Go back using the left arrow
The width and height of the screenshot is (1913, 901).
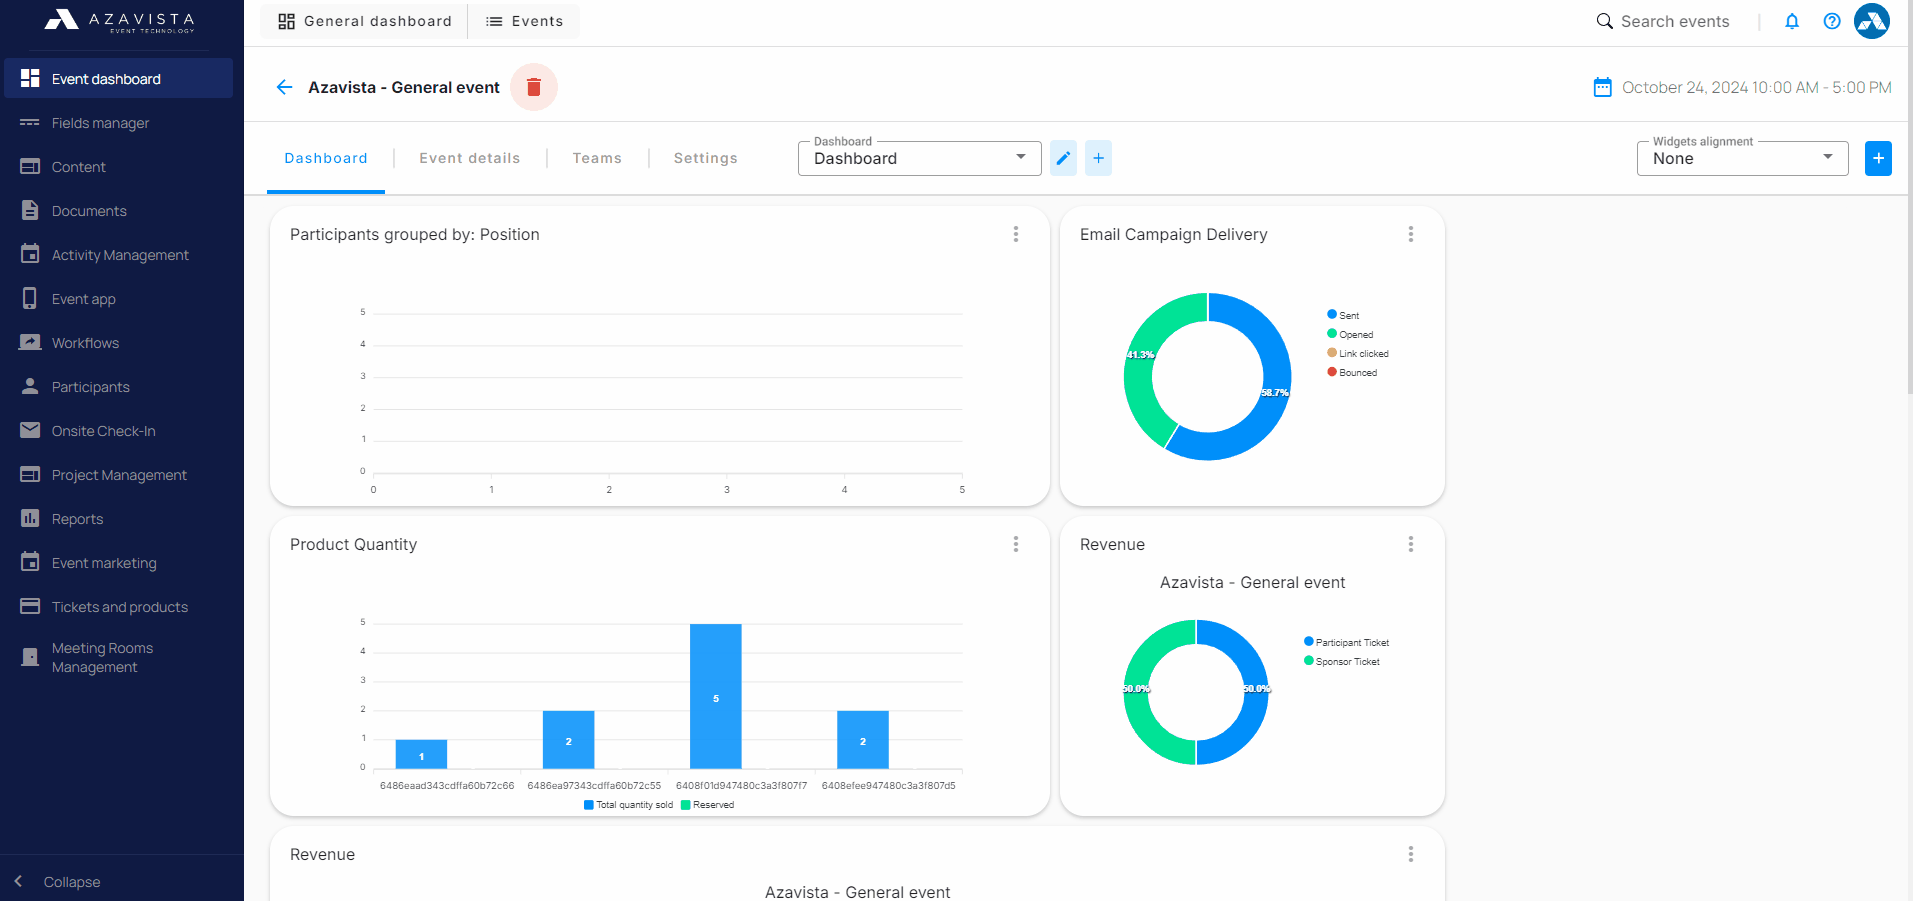coord(284,87)
